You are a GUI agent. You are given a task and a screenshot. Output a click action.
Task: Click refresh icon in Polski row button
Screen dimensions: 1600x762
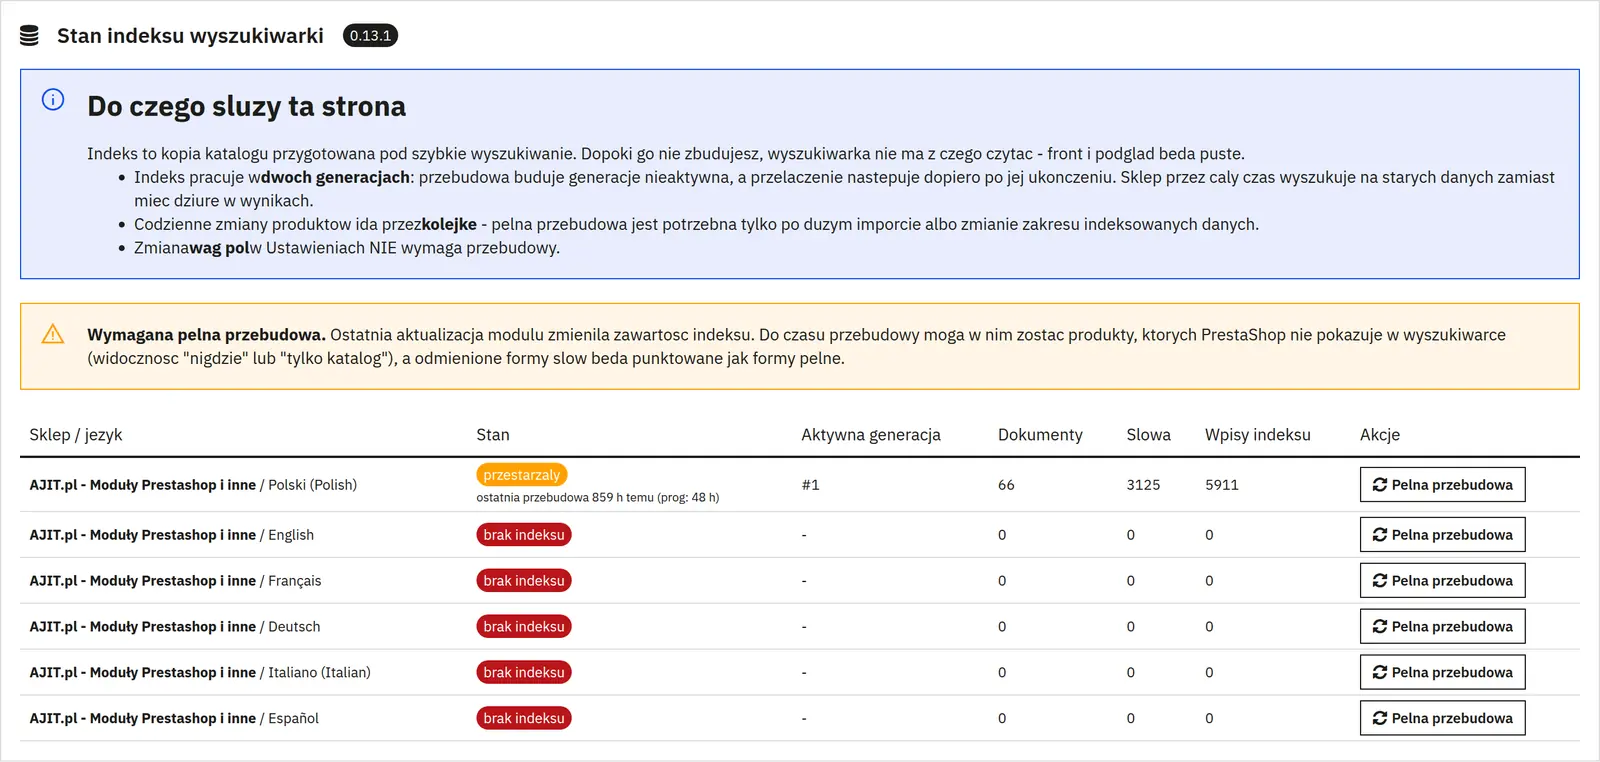coord(1380,484)
